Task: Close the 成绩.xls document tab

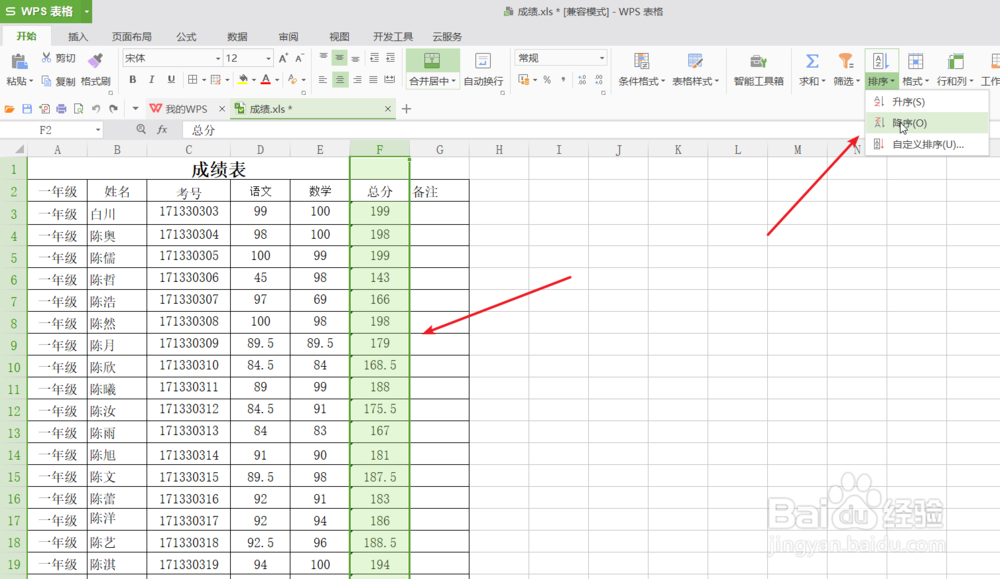Action: (x=387, y=109)
